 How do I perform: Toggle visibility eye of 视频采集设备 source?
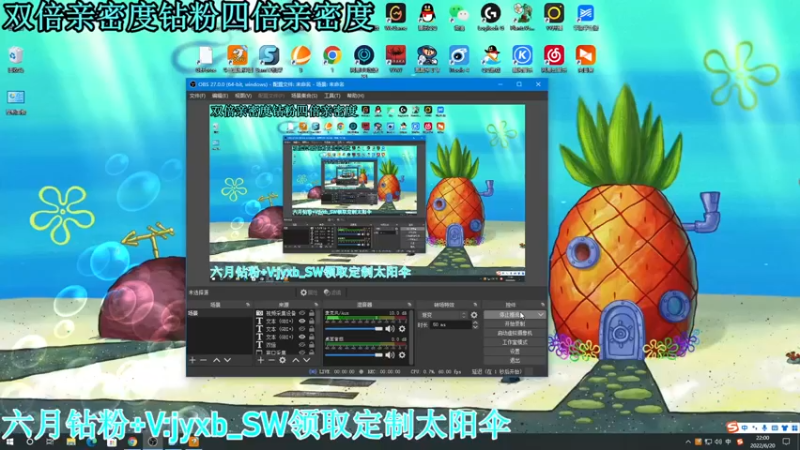(302, 313)
